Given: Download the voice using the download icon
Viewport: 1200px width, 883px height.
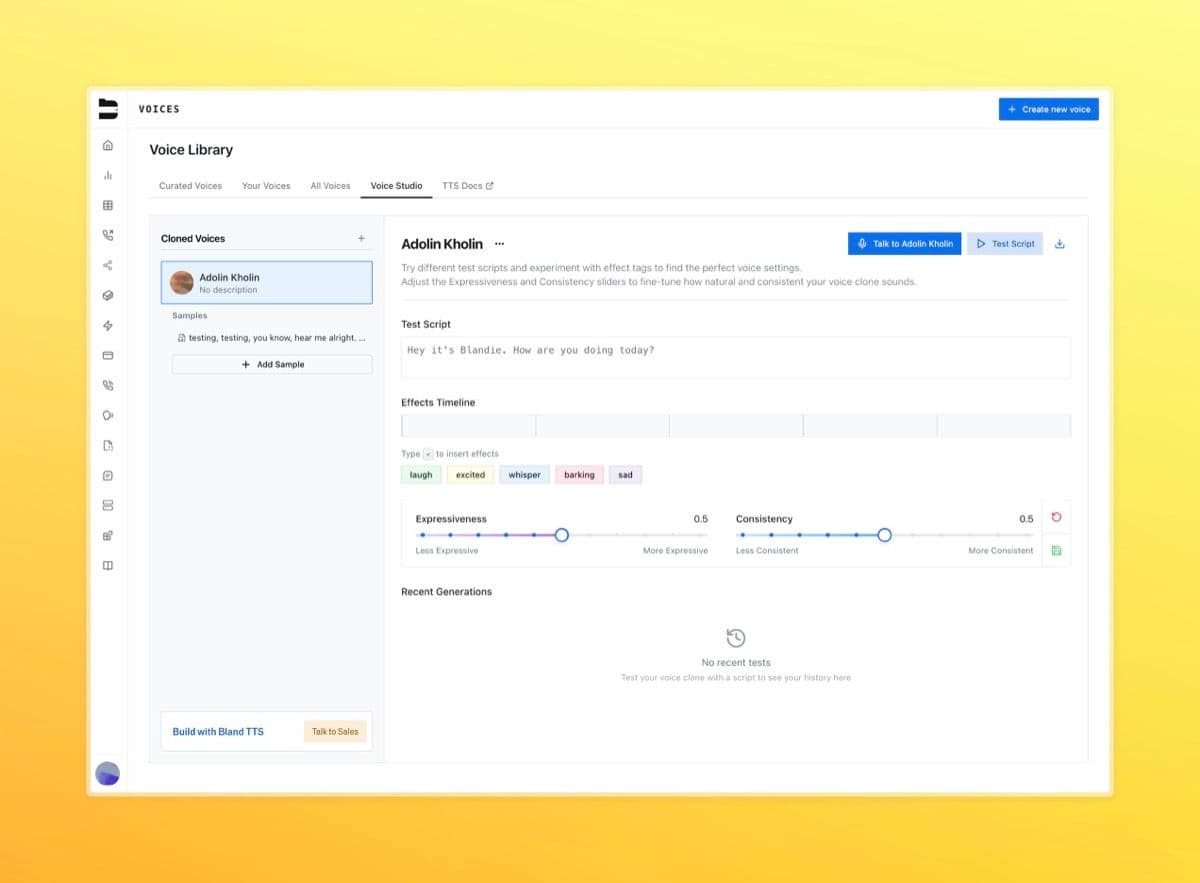Looking at the screenshot, I should click(x=1060, y=244).
